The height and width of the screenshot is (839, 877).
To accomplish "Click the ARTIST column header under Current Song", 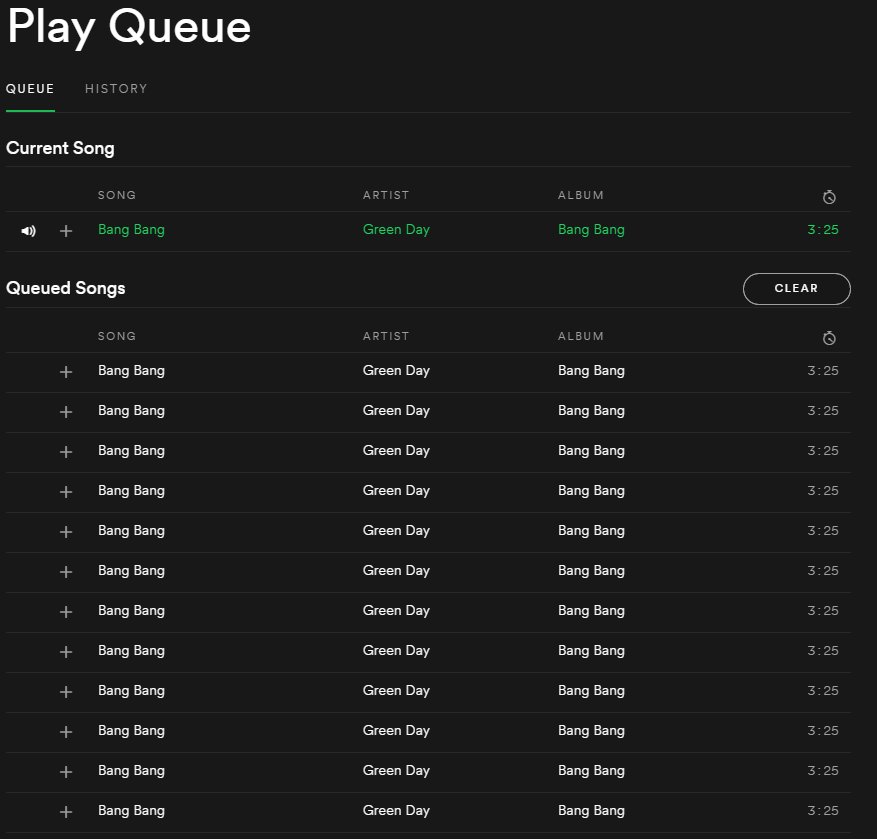I will [386, 195].
